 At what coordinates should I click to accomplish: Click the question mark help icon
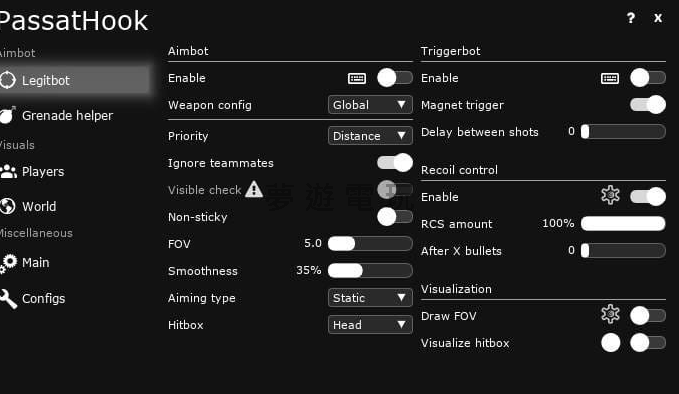630,18
